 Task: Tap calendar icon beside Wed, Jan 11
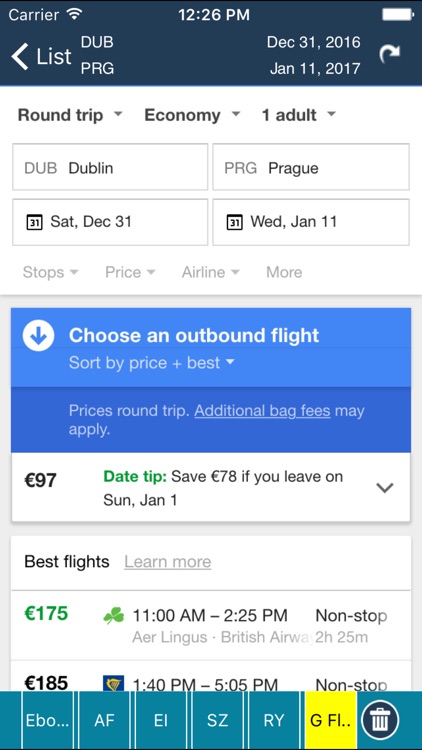point(234,222)
